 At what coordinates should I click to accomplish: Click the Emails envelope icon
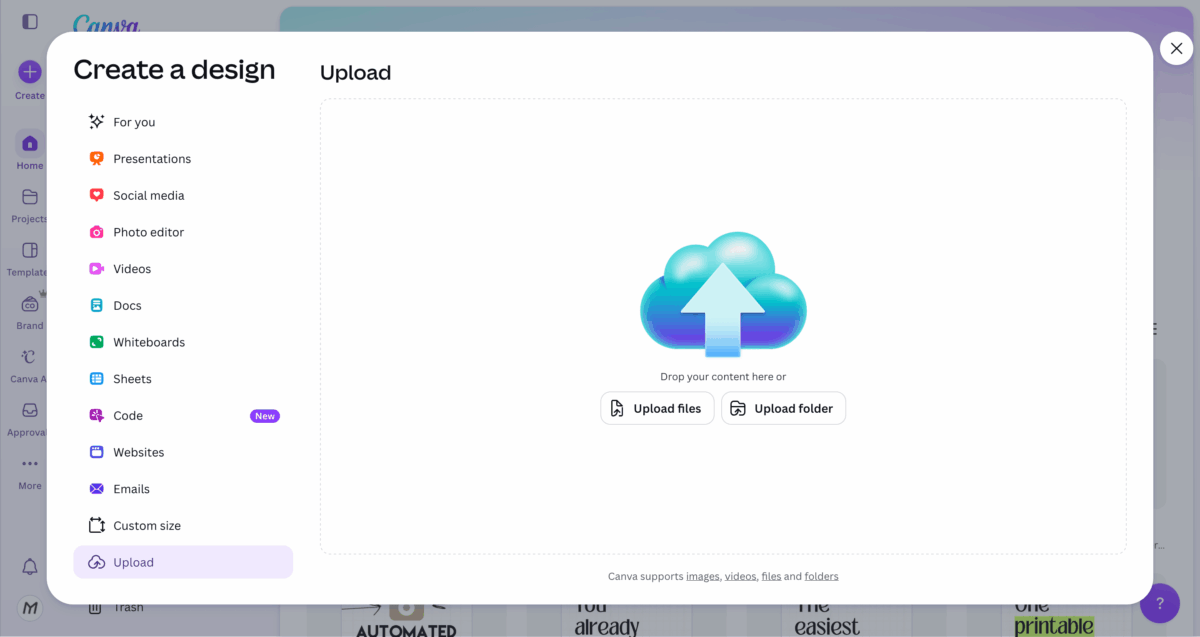coord(97,489)
